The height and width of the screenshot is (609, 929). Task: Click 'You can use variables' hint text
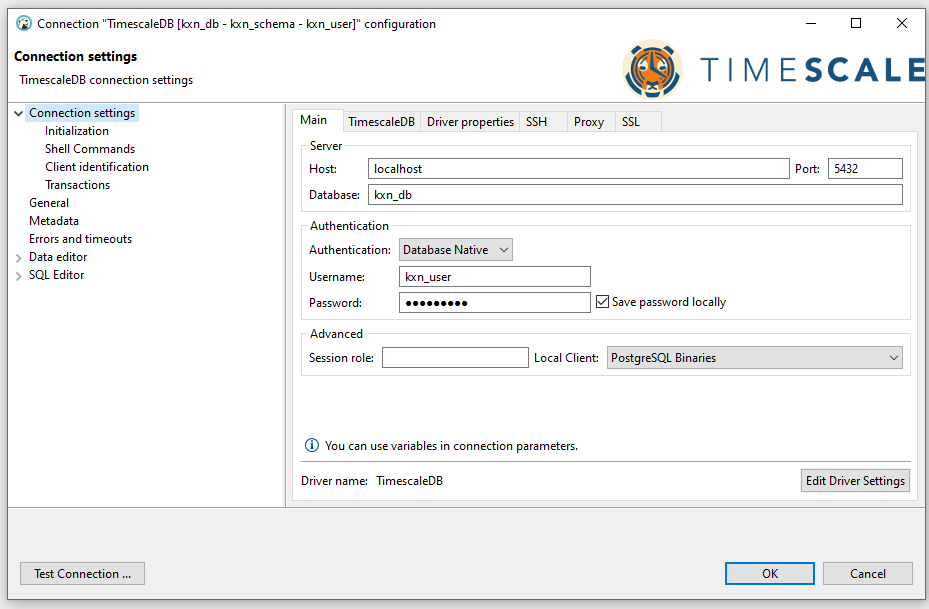451,445
